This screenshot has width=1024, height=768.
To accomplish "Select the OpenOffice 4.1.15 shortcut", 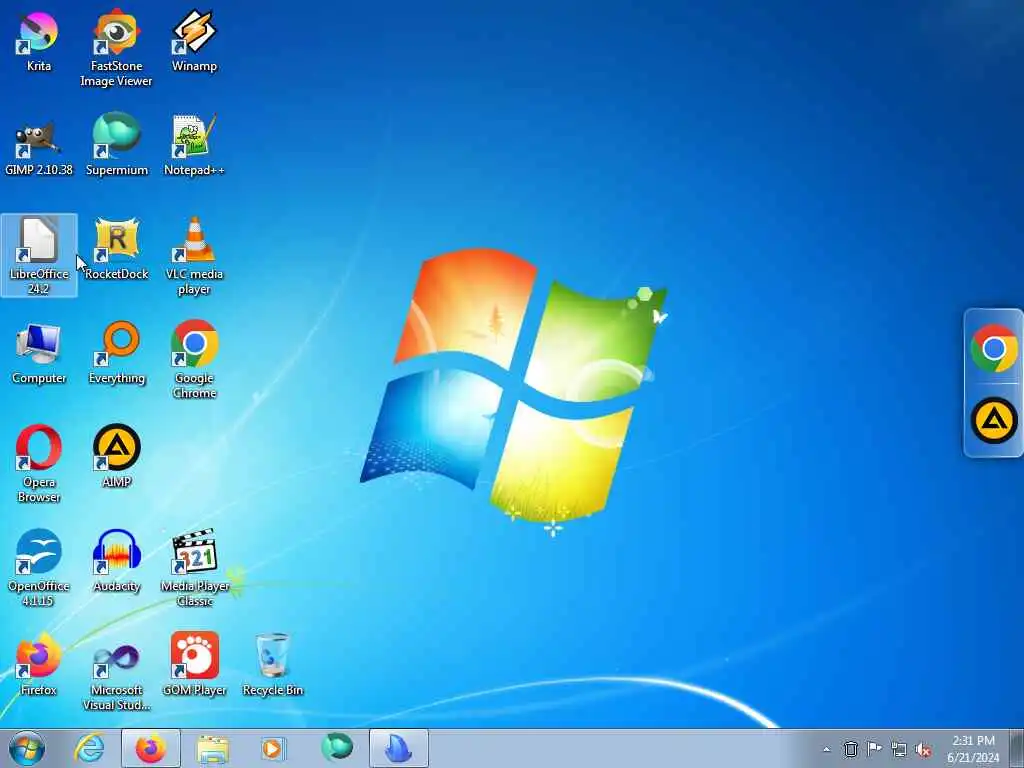I will point(39,568).
